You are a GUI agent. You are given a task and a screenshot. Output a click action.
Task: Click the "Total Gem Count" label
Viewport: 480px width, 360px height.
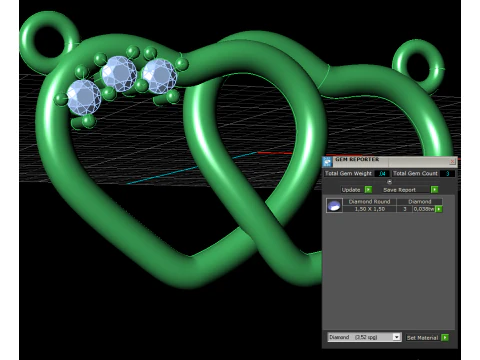click(415, 173)
